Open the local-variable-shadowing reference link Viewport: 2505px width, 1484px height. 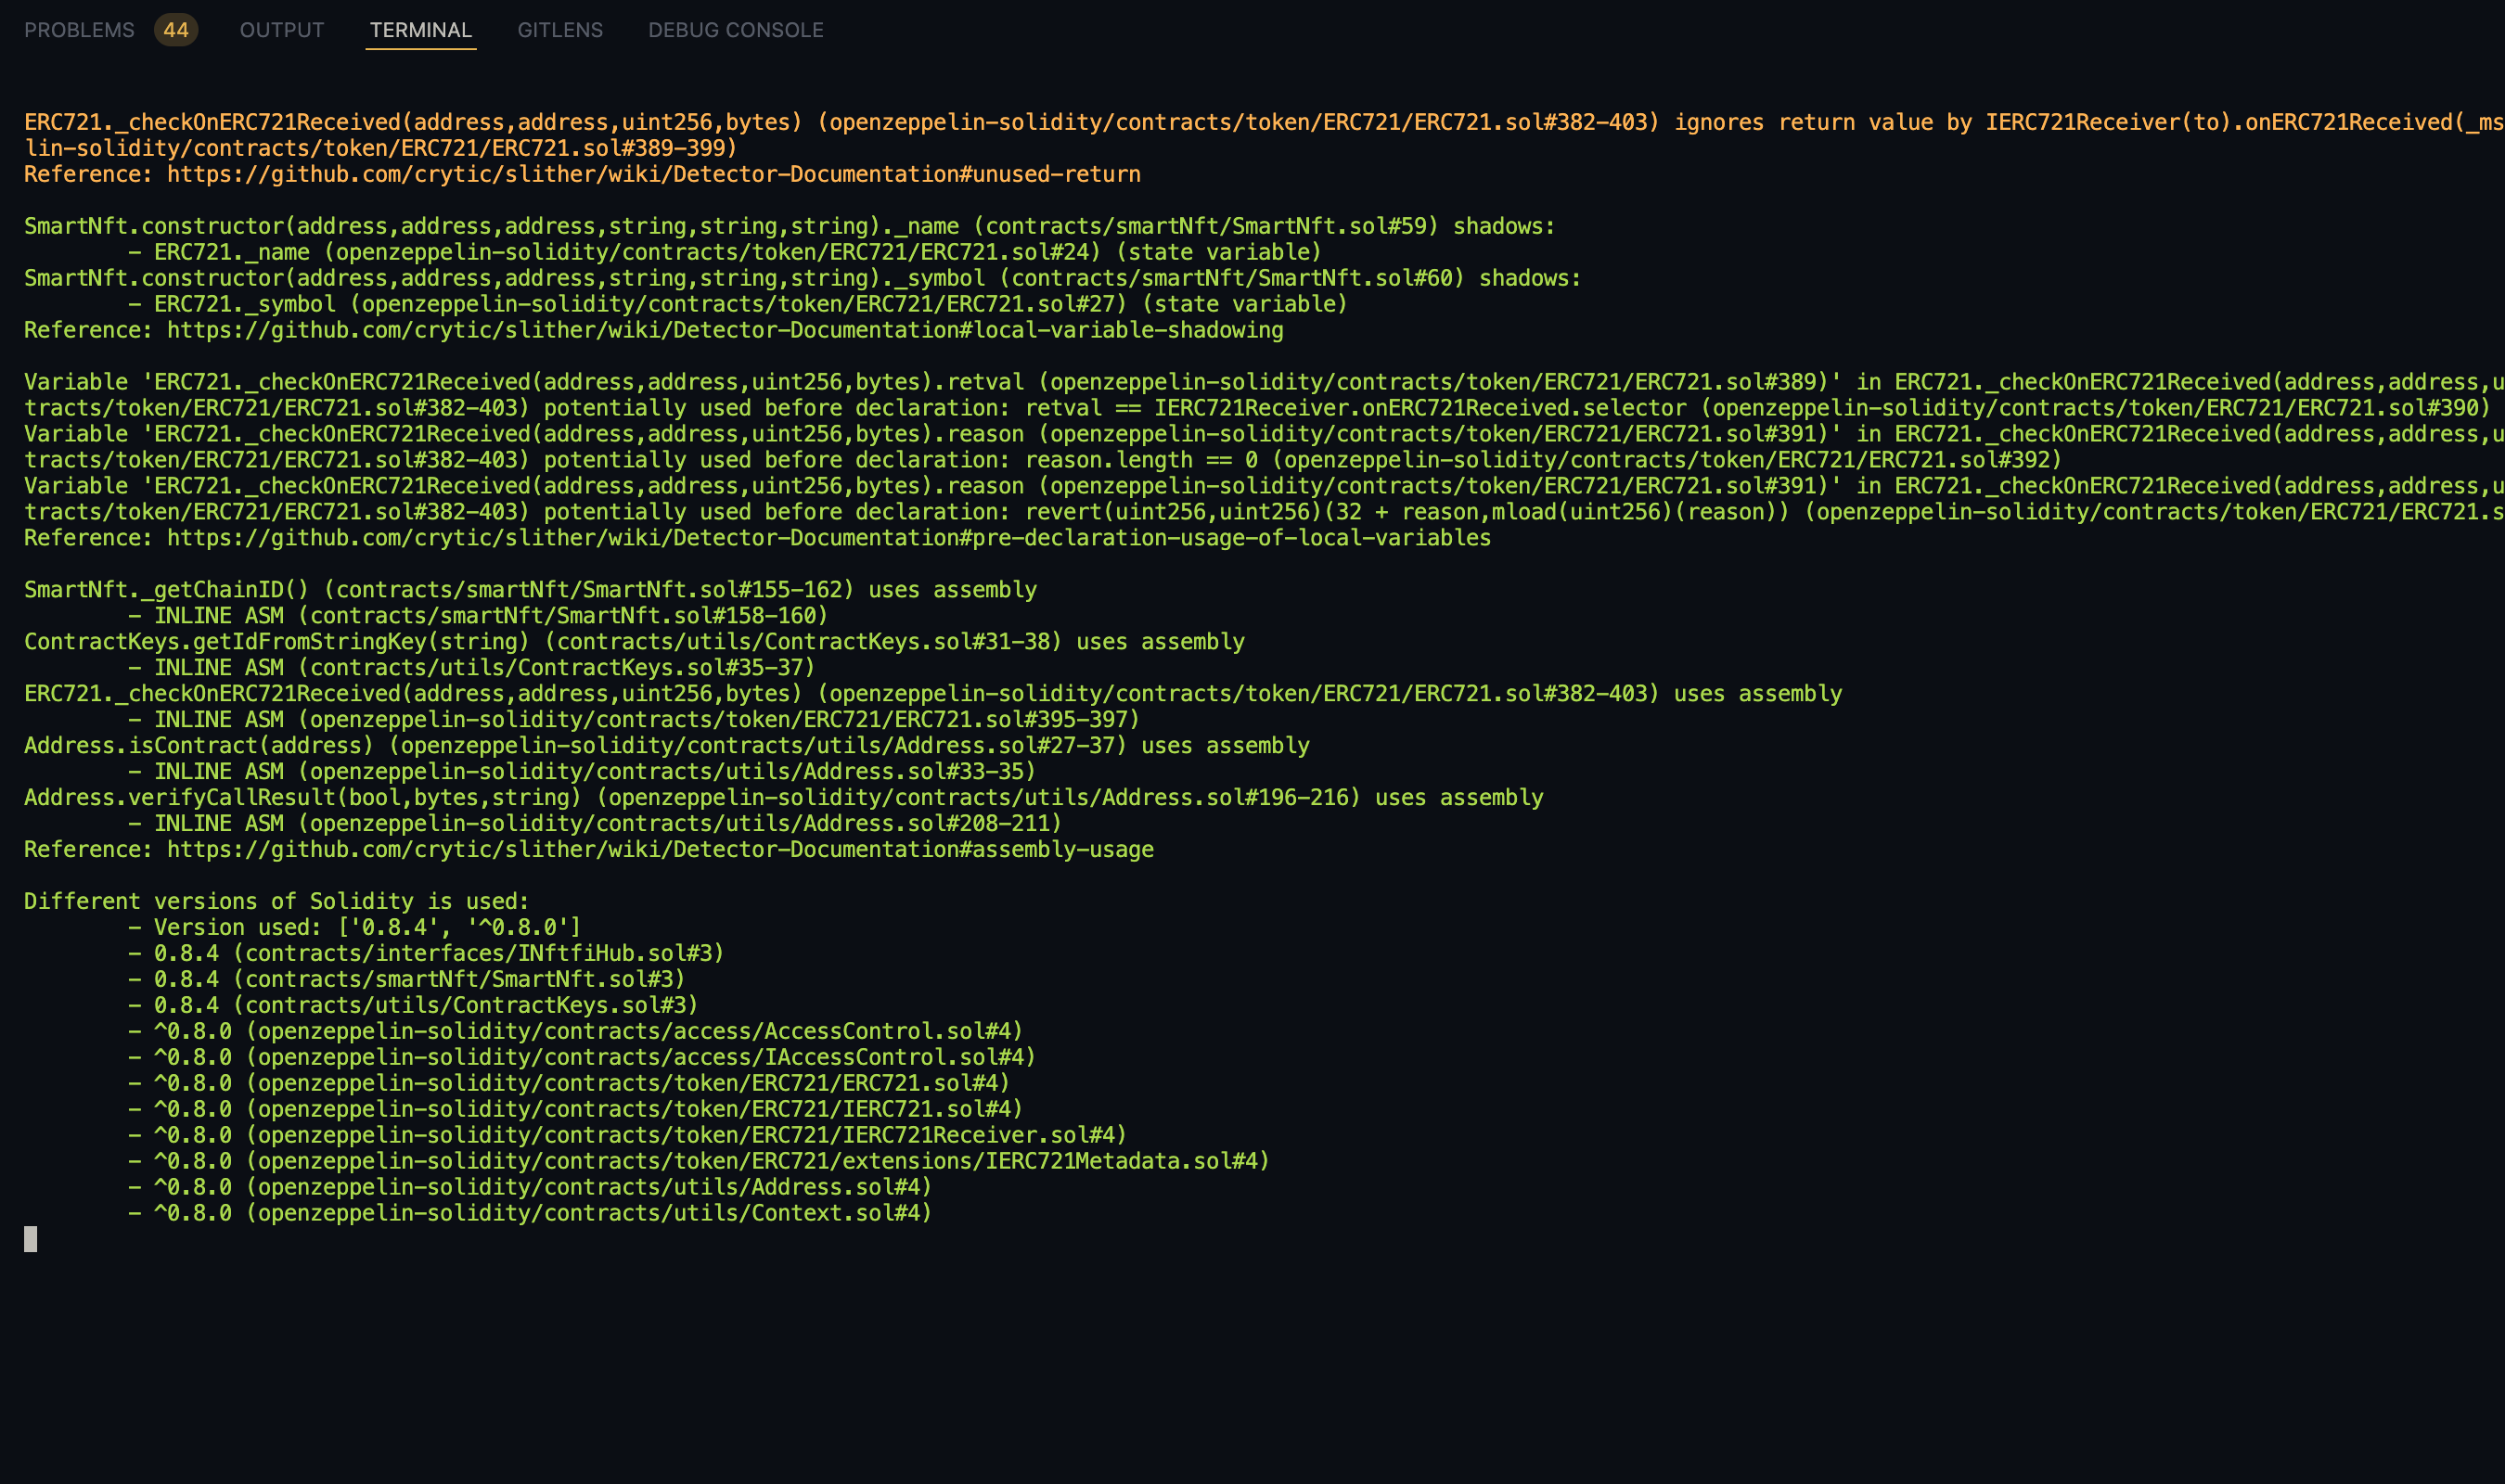tap(725, 330)
